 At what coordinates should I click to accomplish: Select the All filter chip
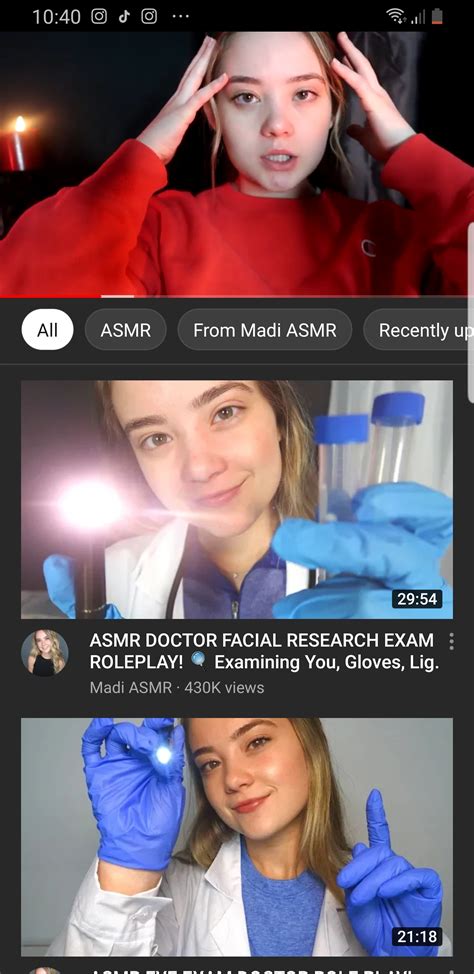point(47,330)
